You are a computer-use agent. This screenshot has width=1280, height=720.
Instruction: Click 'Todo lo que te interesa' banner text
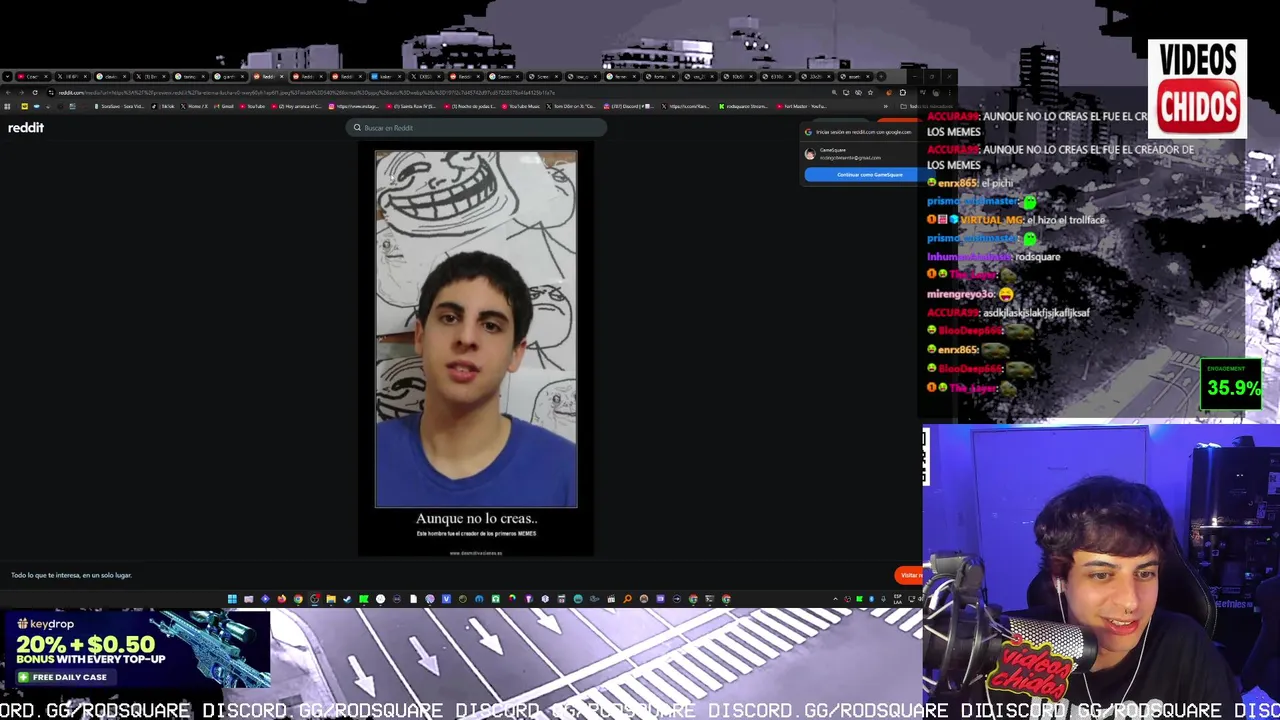pos(71,575)
